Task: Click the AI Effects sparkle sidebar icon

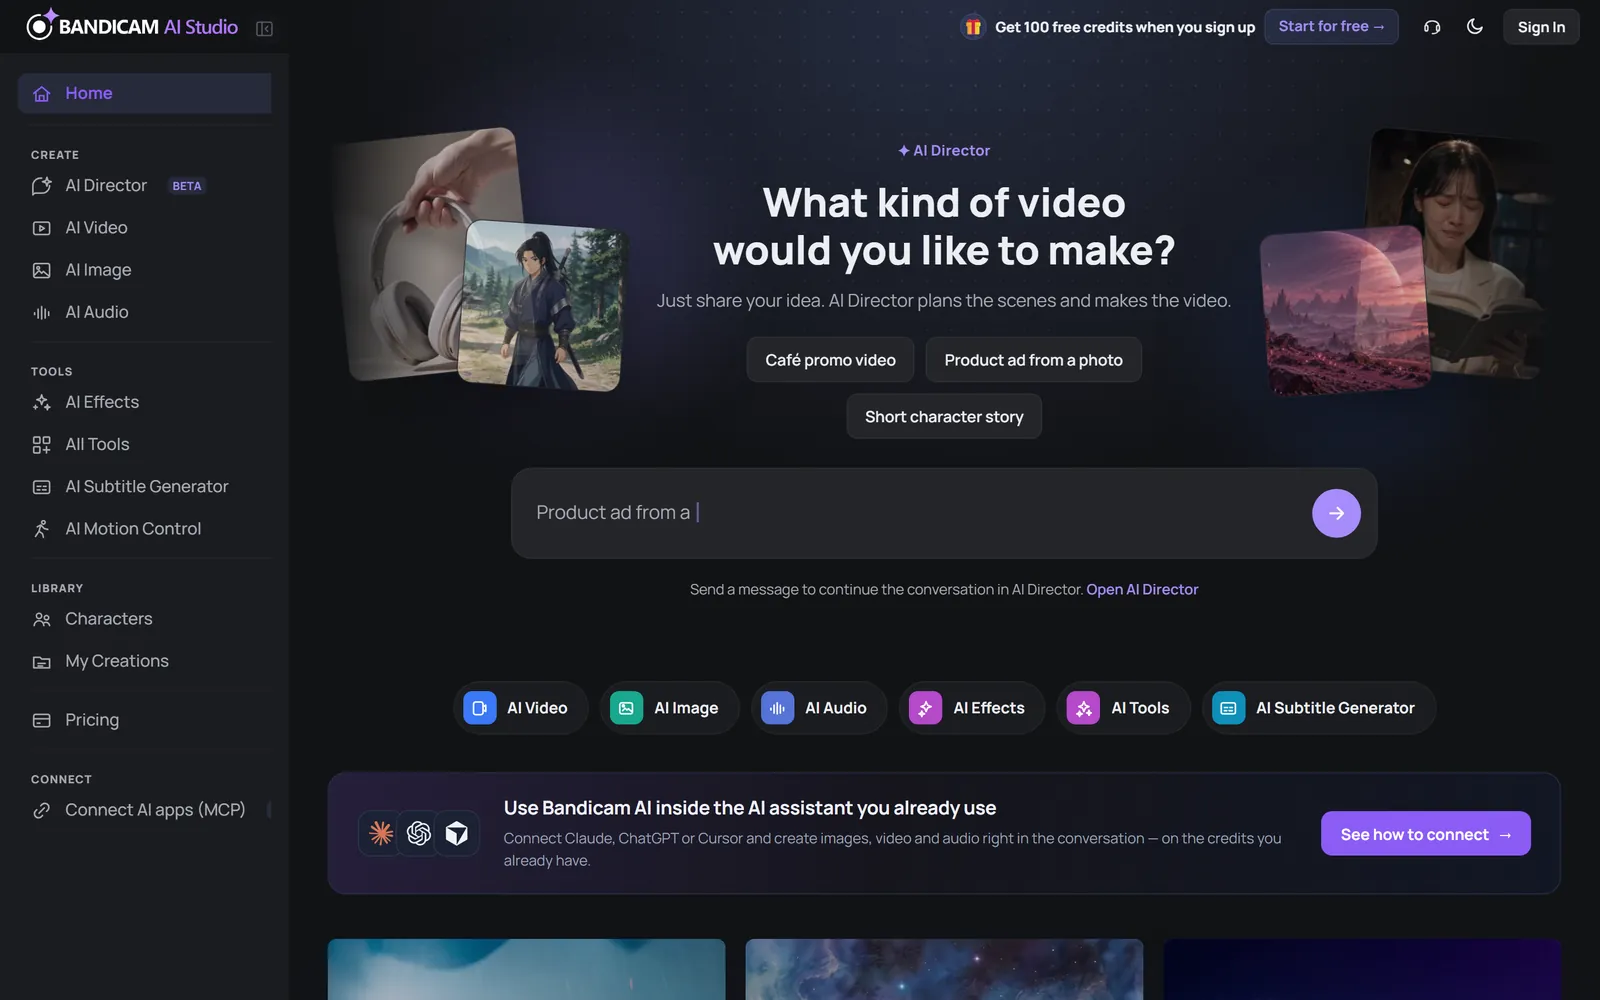Action: (42, 402)
